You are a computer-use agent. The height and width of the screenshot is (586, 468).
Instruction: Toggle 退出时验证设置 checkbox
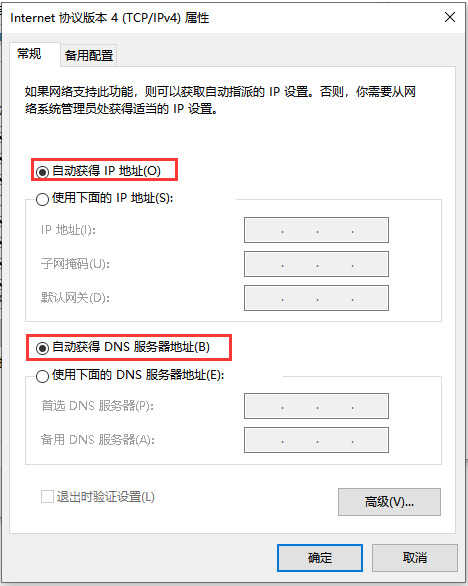47,497
